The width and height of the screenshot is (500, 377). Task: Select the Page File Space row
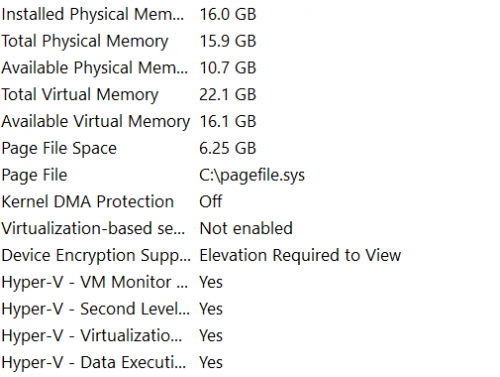250,148
